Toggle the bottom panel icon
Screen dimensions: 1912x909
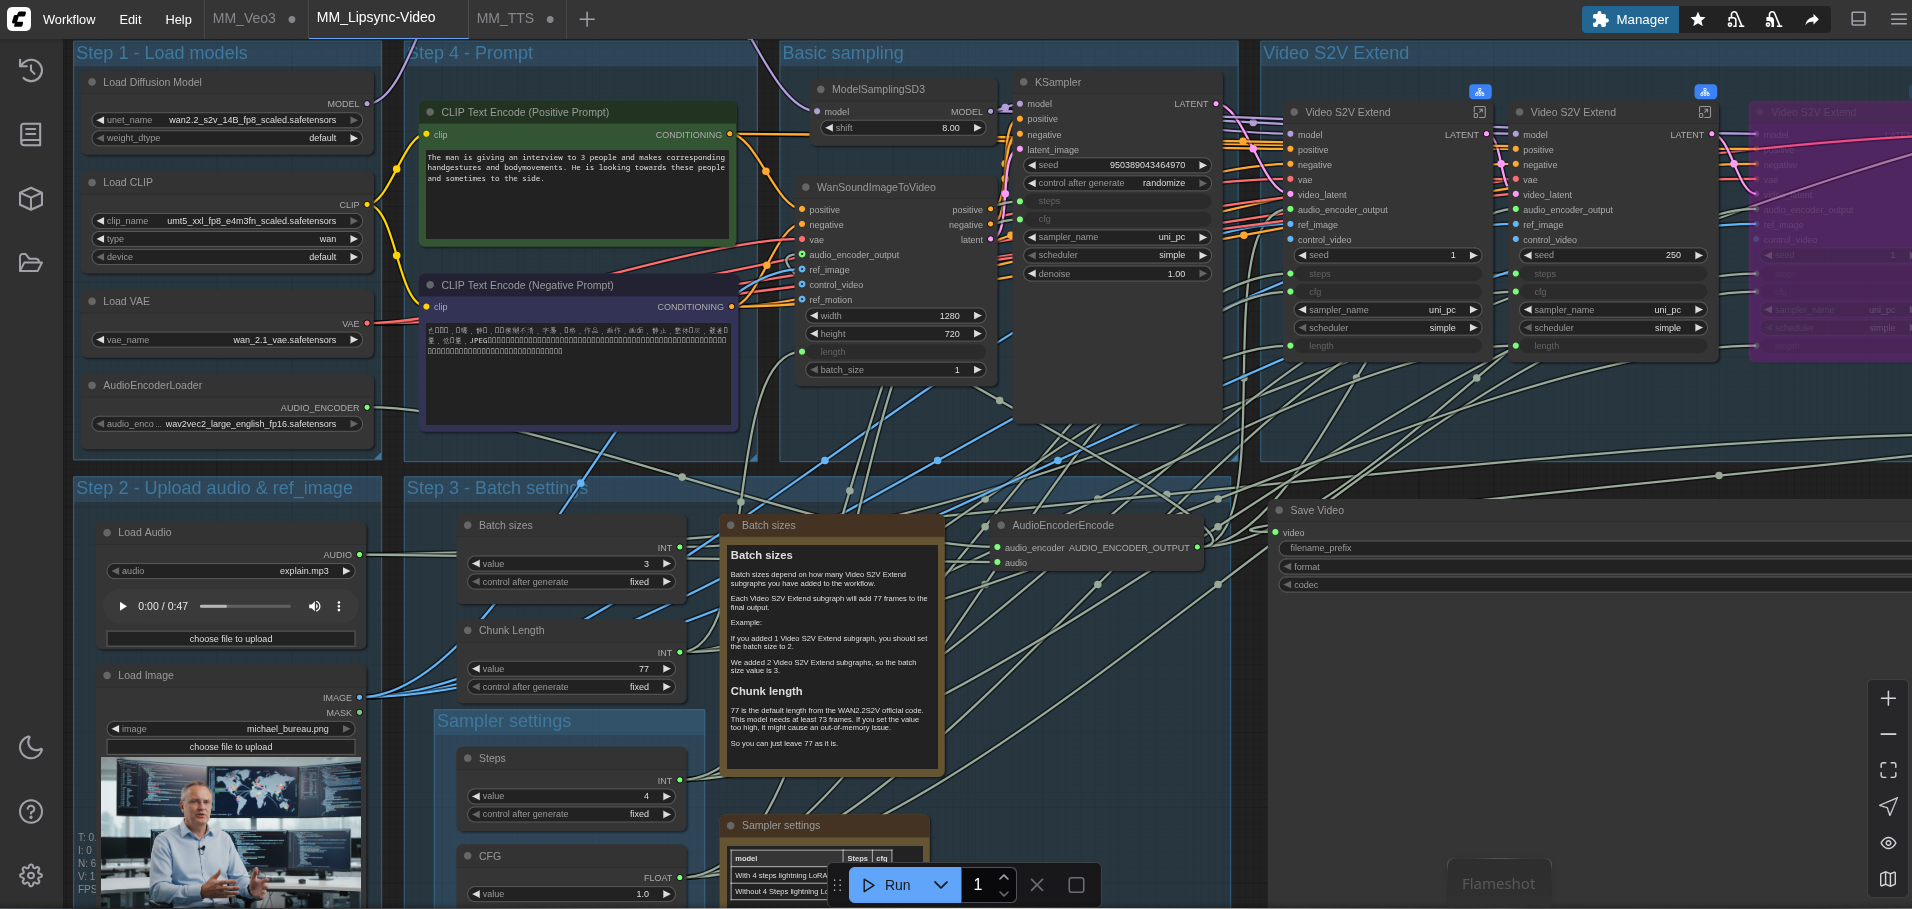1858,19
